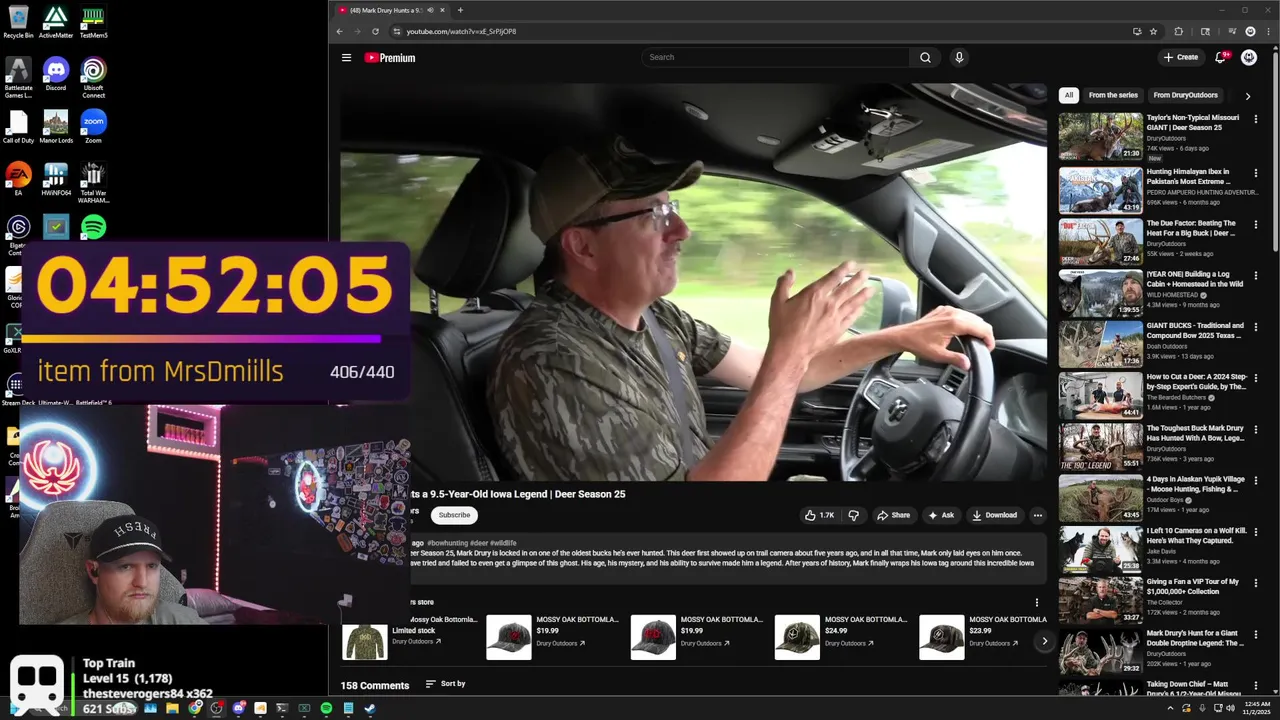Mute the tab via speaker icon
Viewport: 1280px width, 720px height.
(x=430, y=10)
